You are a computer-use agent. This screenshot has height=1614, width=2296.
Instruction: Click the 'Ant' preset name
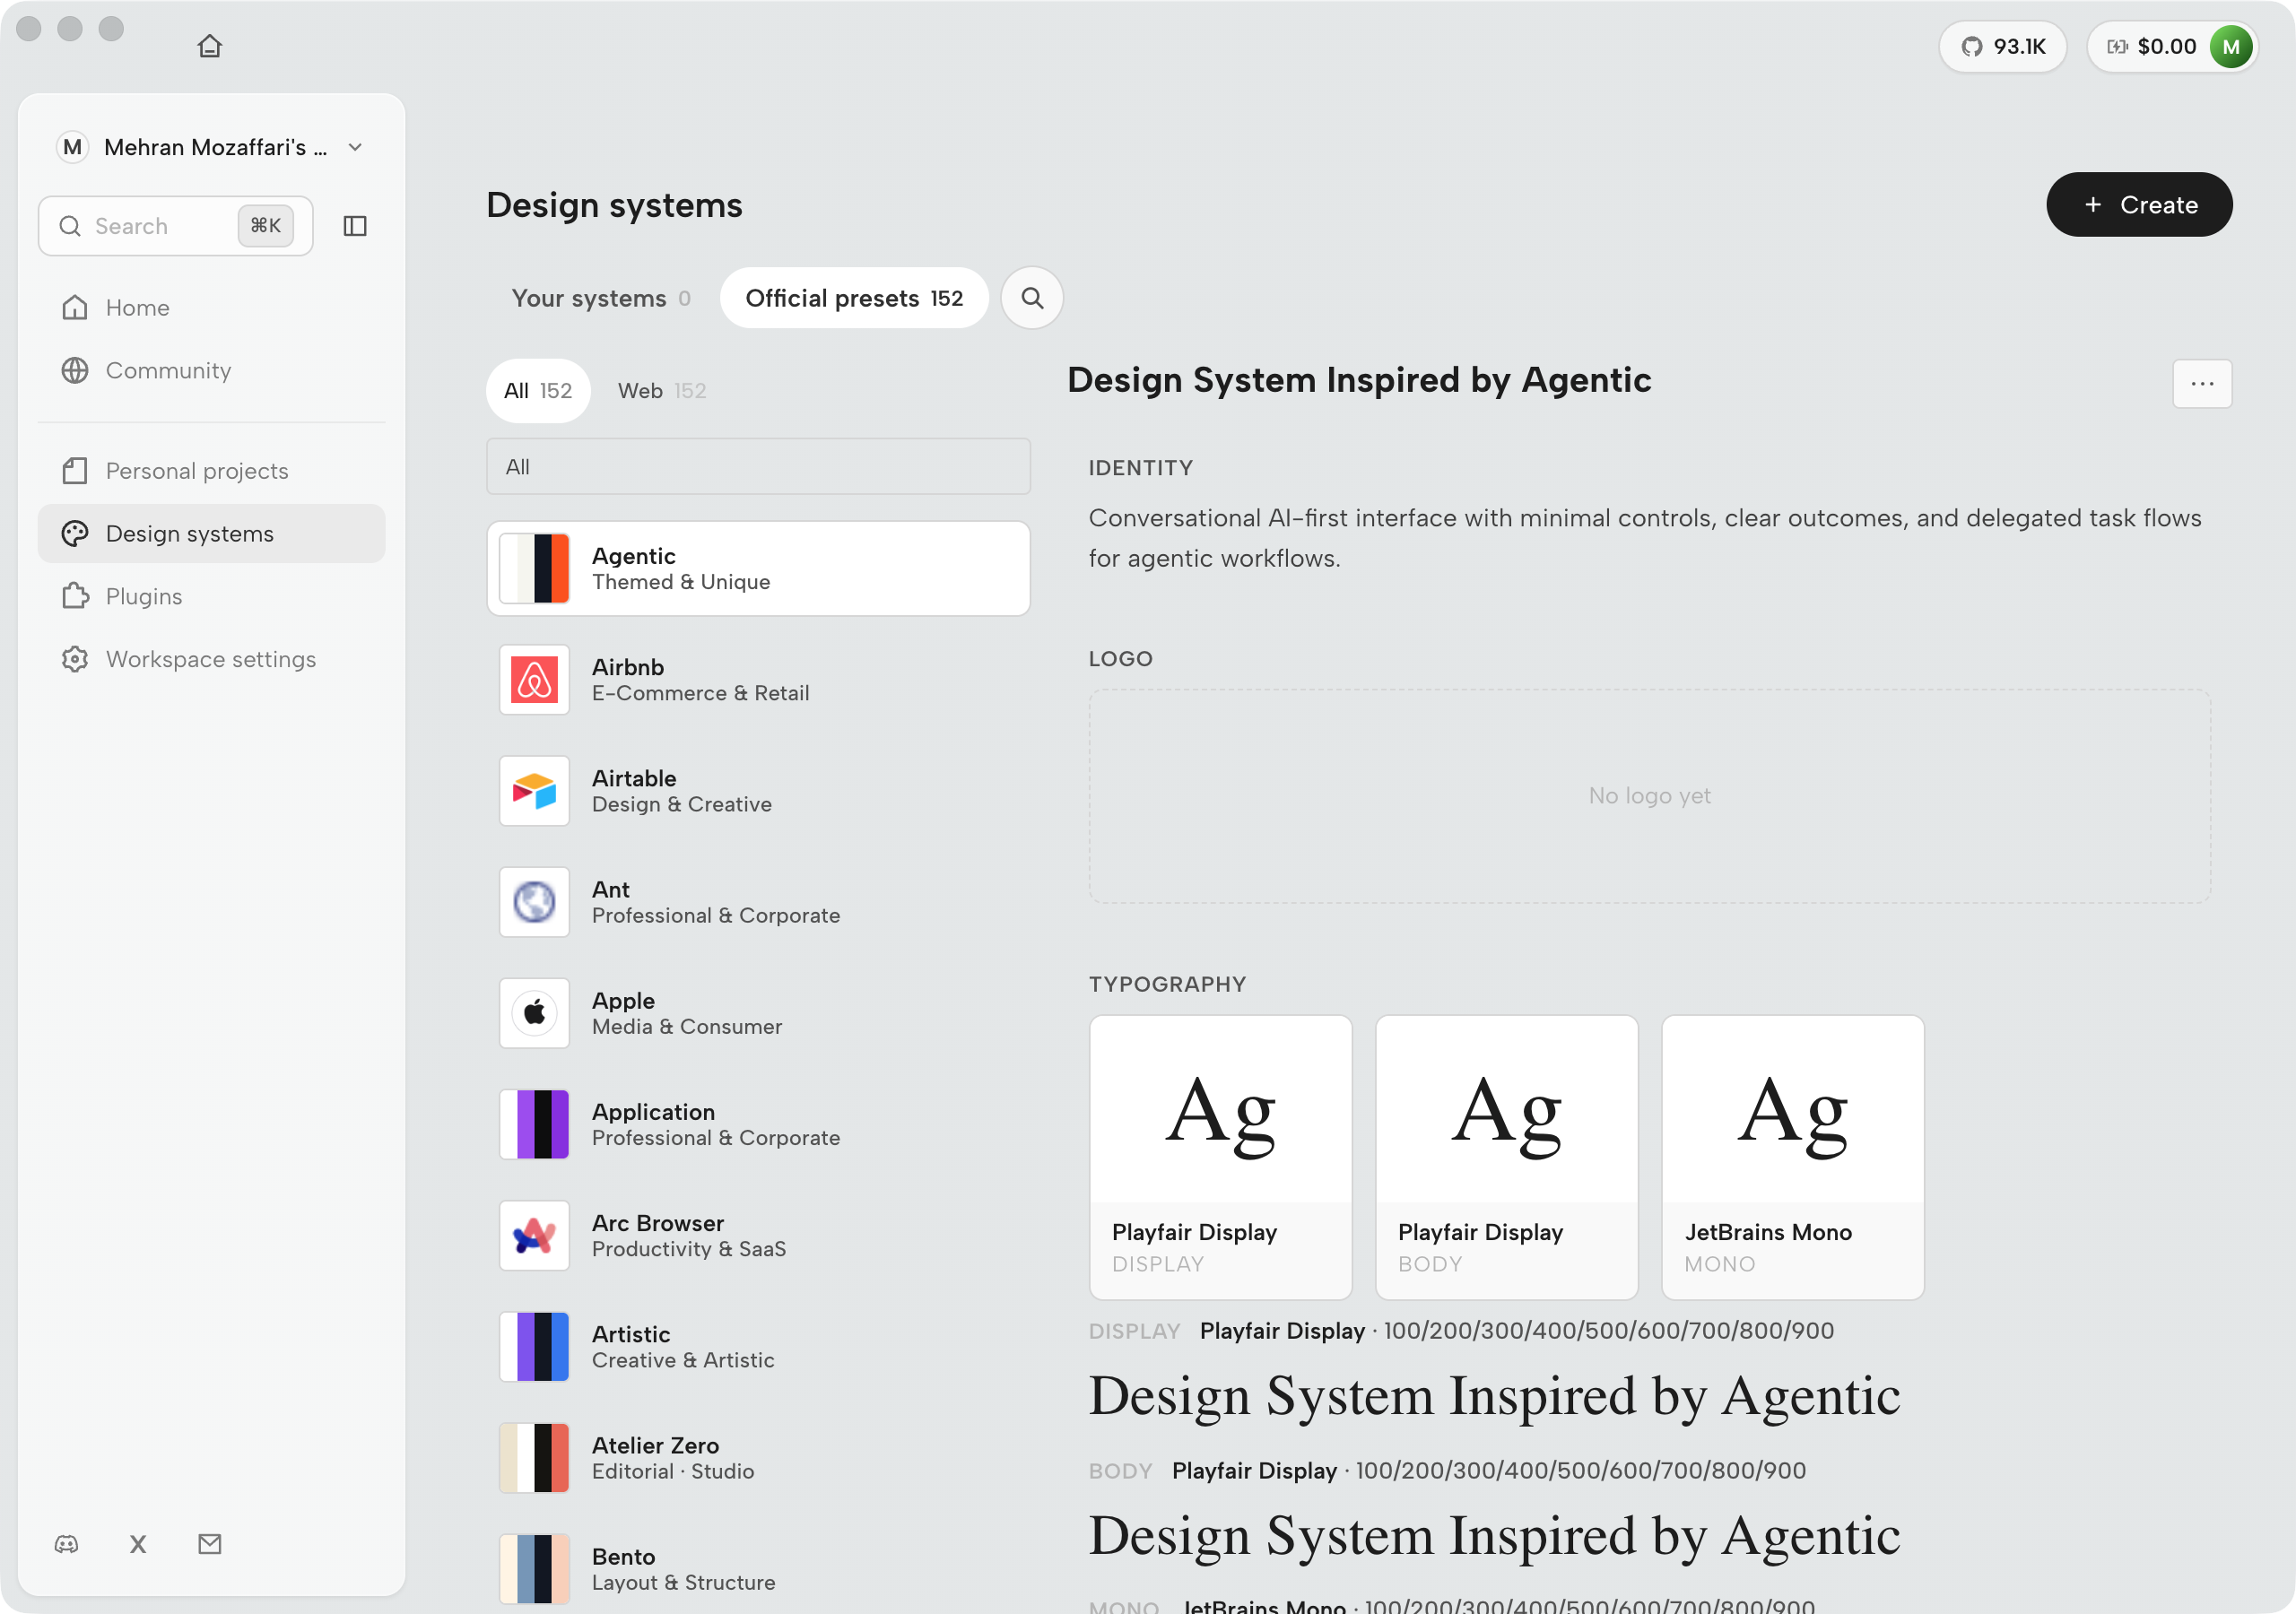click(611, 889)
